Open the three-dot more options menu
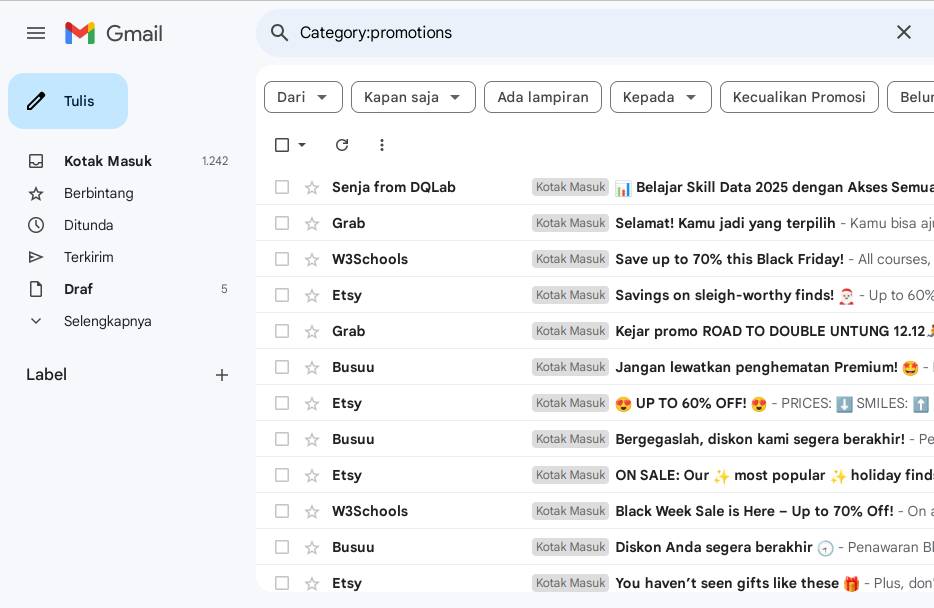Viewport: 934px width, 608px height. 382,145
